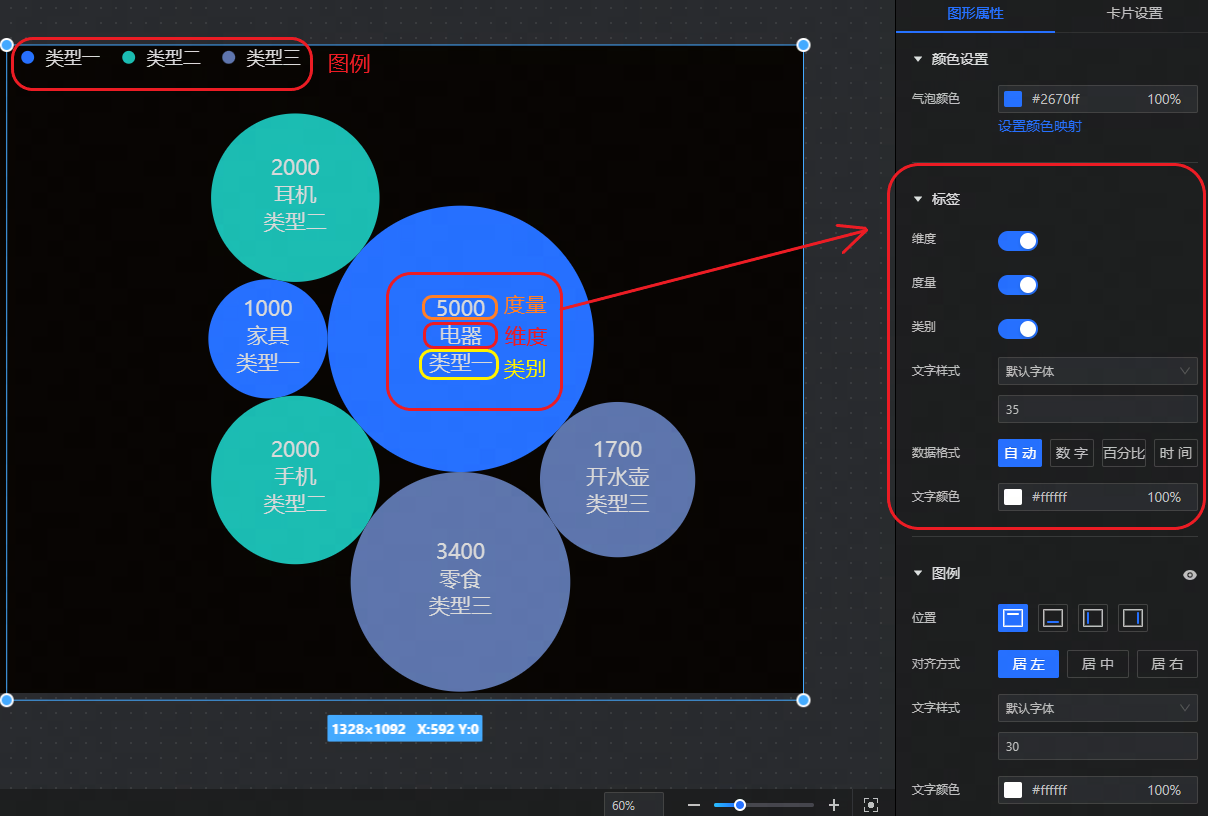
Task: Select the 百分比 data format button
Action: tap(1124, 453)
